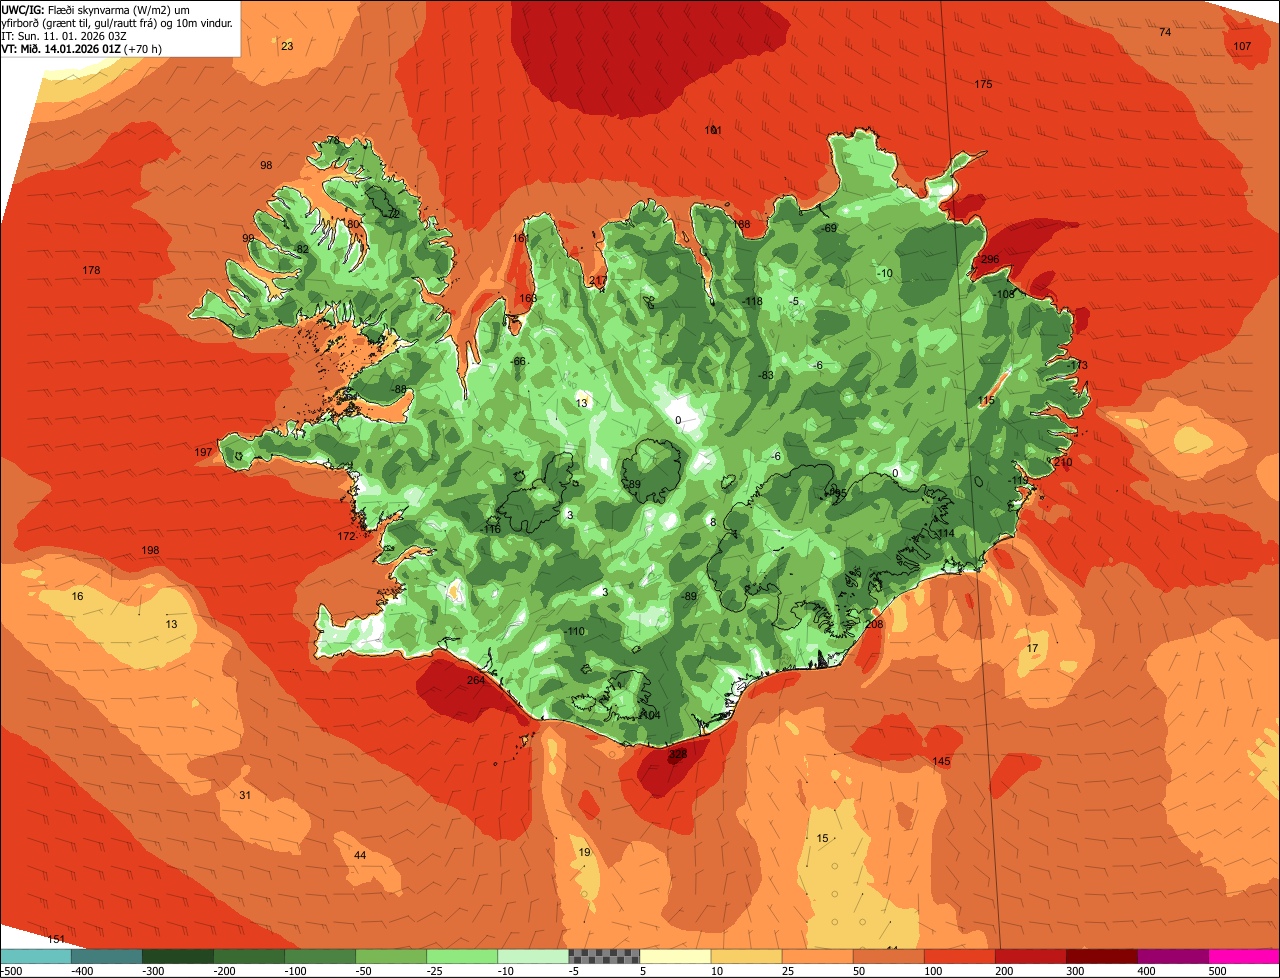Pick the purple 300 to 400 legend swatch
1280x978 pixels.
pos(1173,956)
